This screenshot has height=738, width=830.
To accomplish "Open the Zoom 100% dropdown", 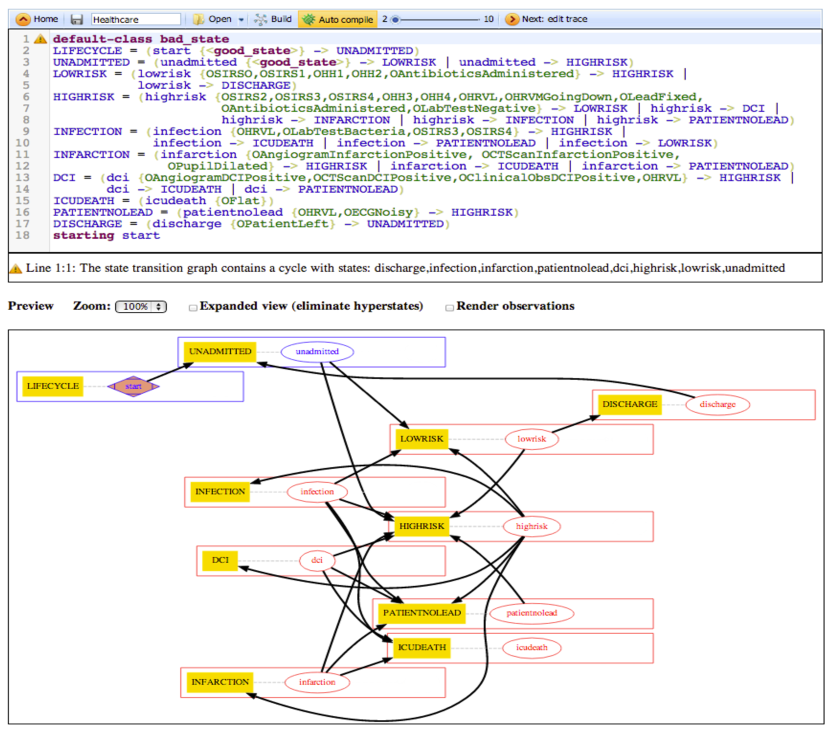I will coord(141,306).
